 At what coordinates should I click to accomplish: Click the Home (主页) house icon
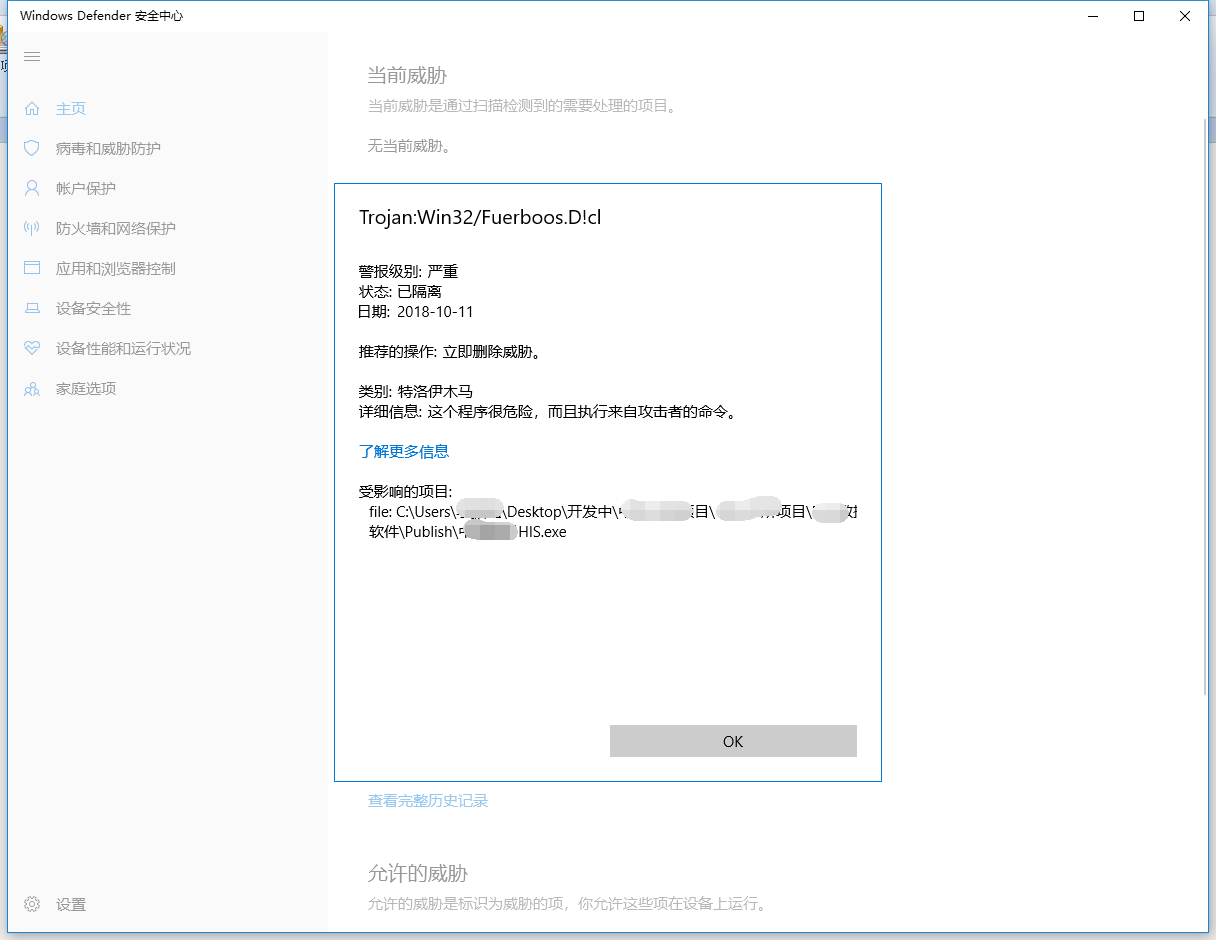tap(32, 108)
